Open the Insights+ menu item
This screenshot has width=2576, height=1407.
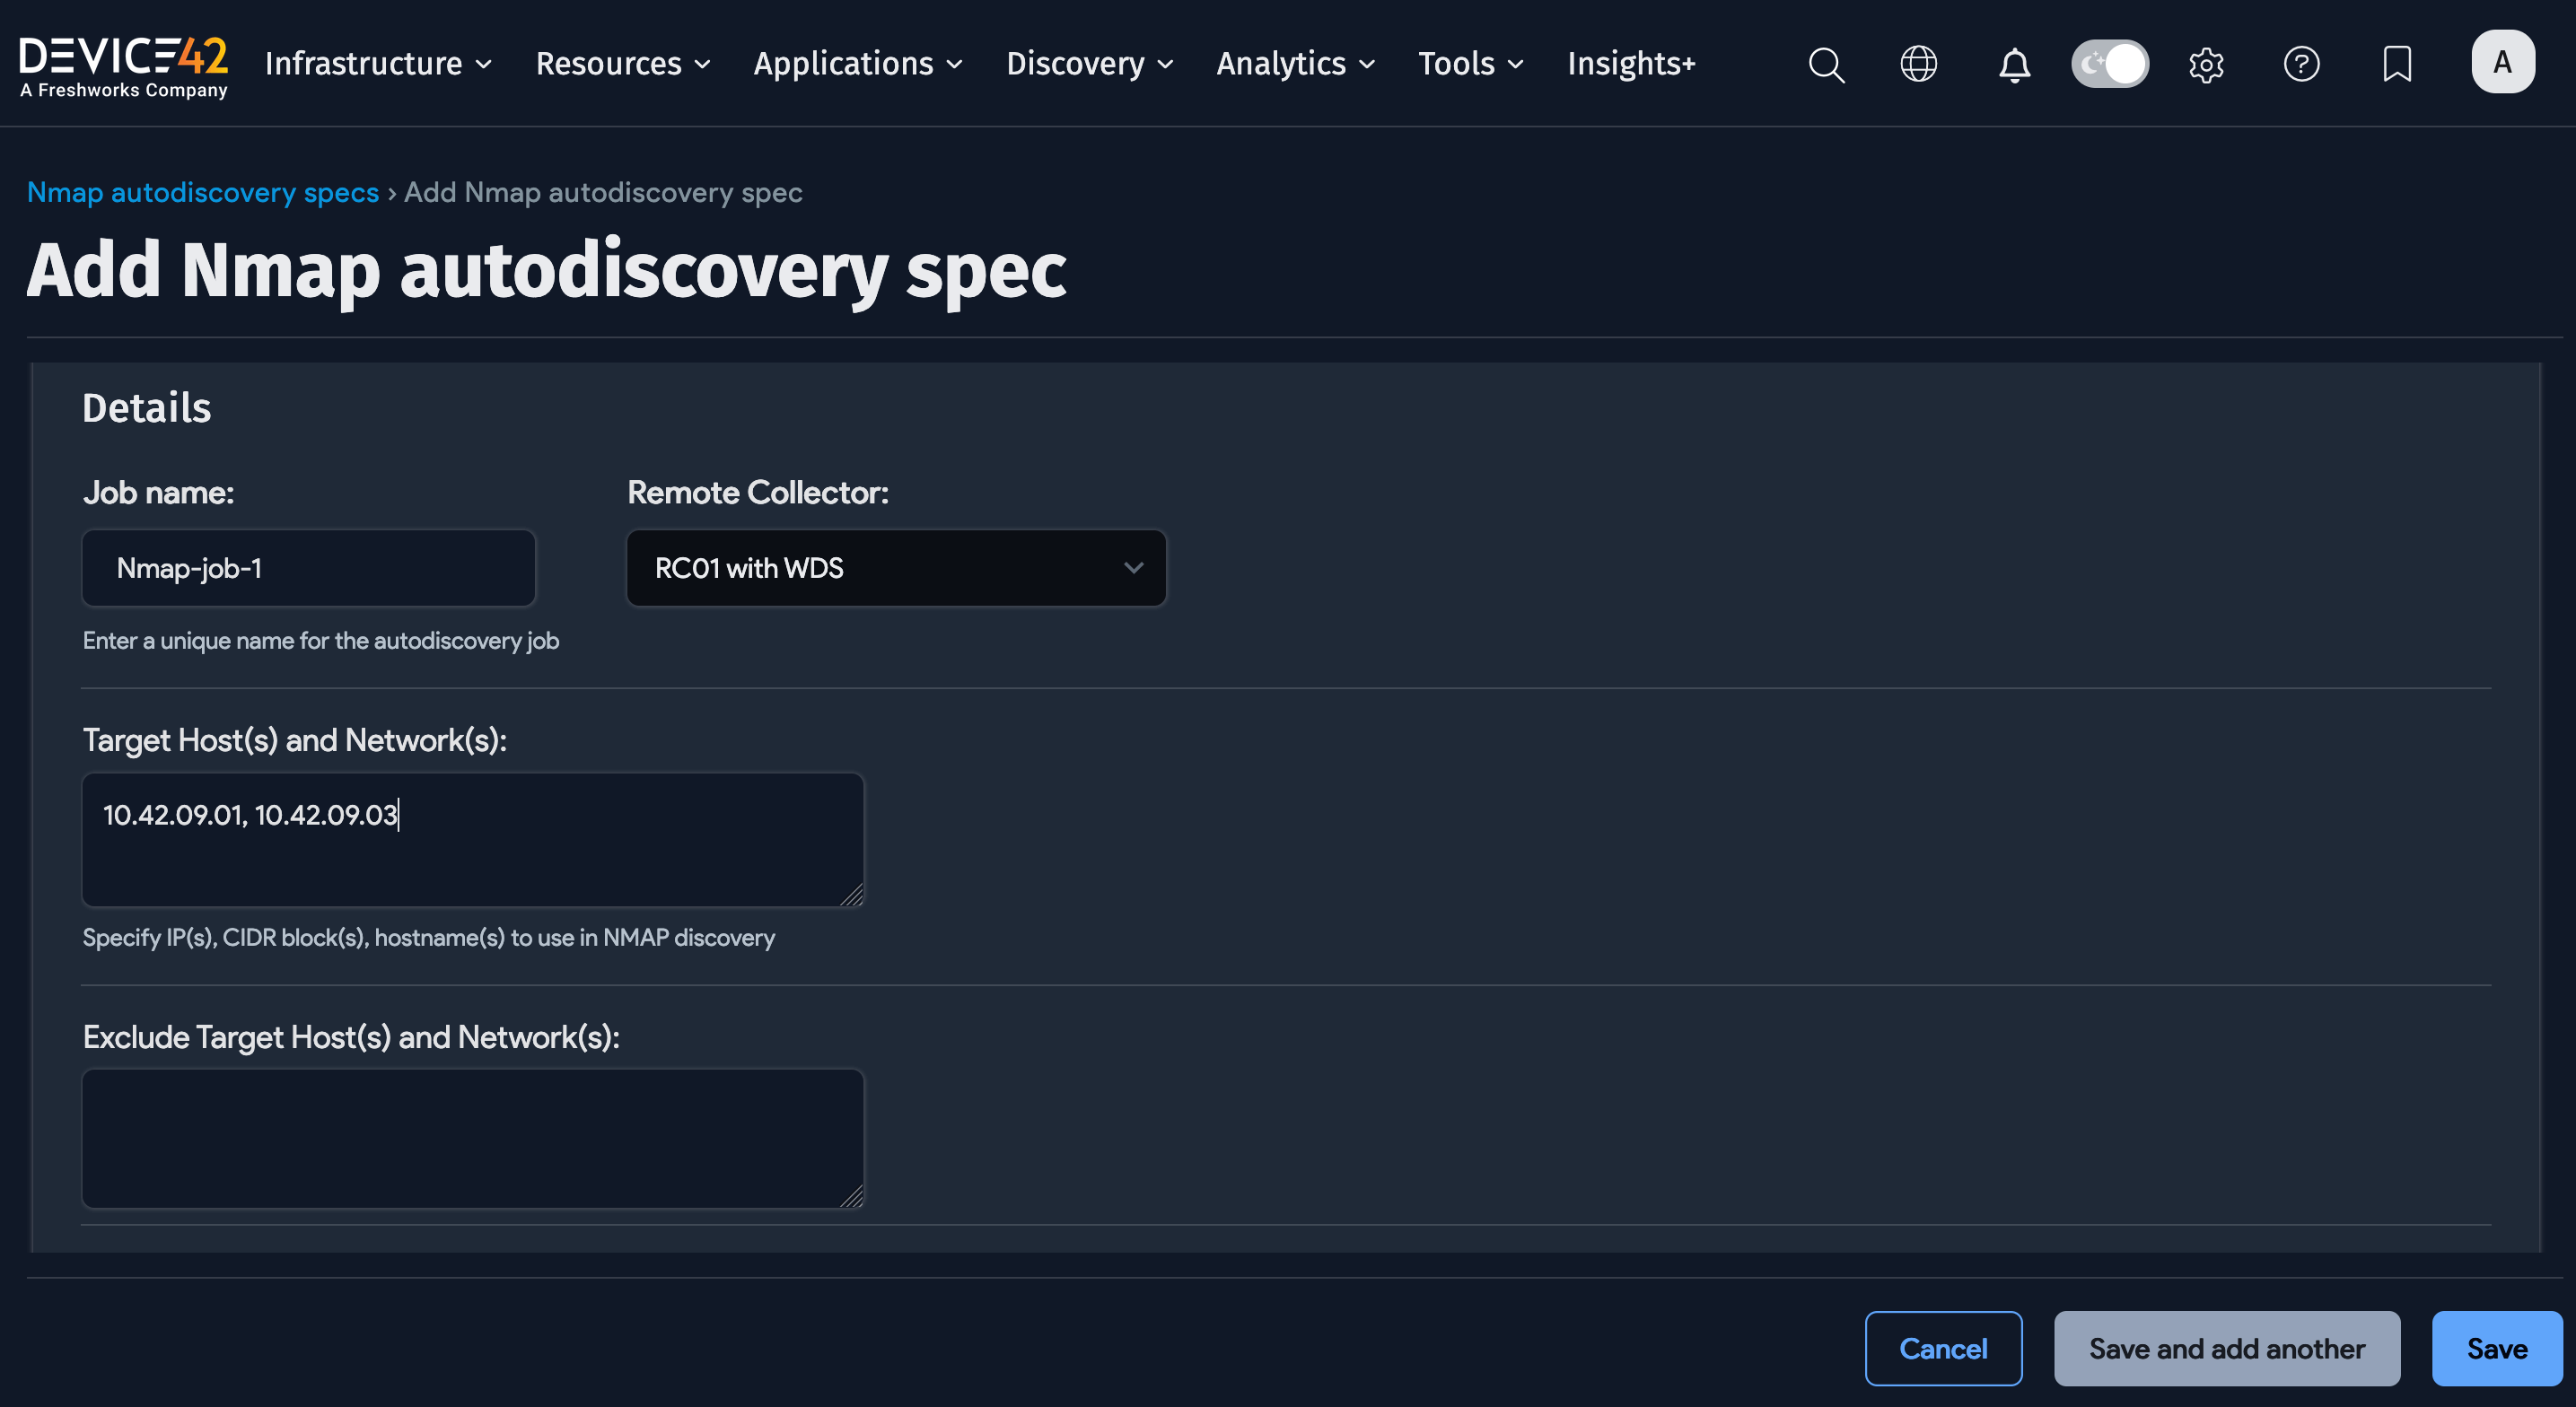[1631, 64]
